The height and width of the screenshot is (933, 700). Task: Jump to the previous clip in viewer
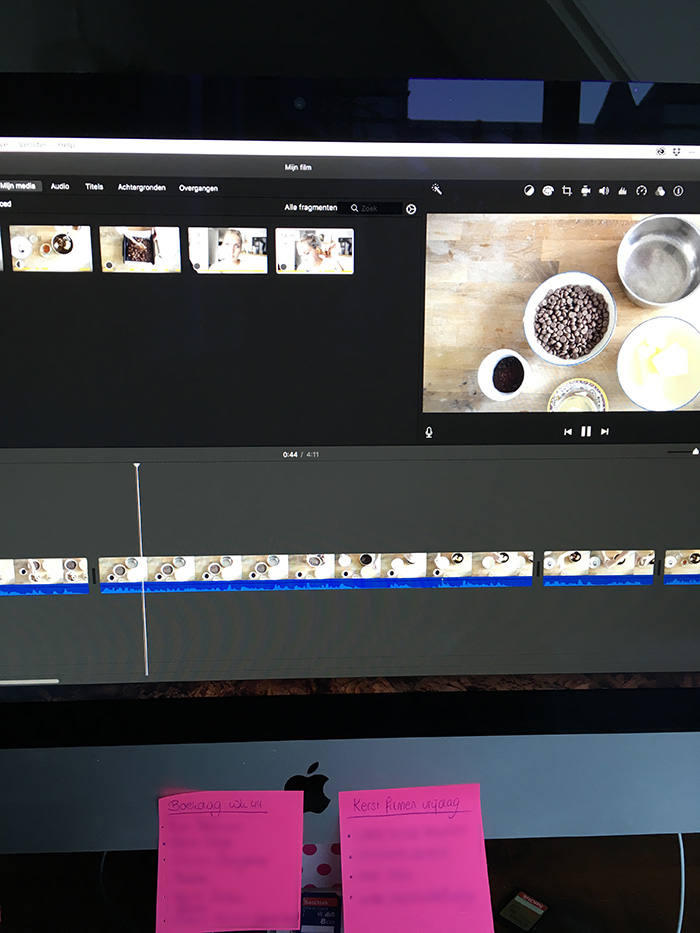pyautogui.click(x=568, y=431)
